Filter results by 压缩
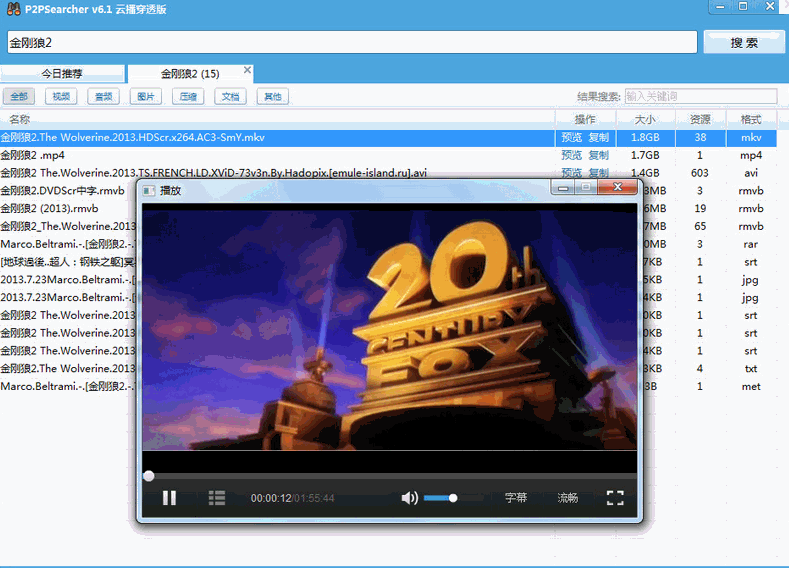The height and width of the screenshot is (568, 789). coord(188,96)
